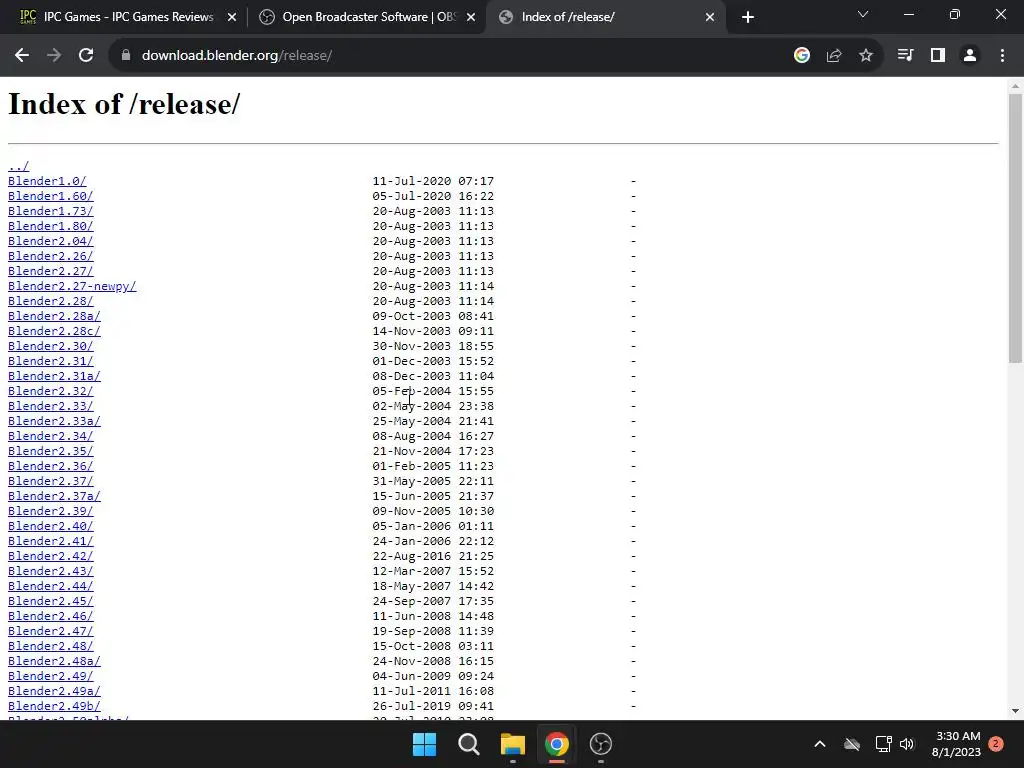
Task: Open the Chrome profile avatar icon
Action: 970,56
